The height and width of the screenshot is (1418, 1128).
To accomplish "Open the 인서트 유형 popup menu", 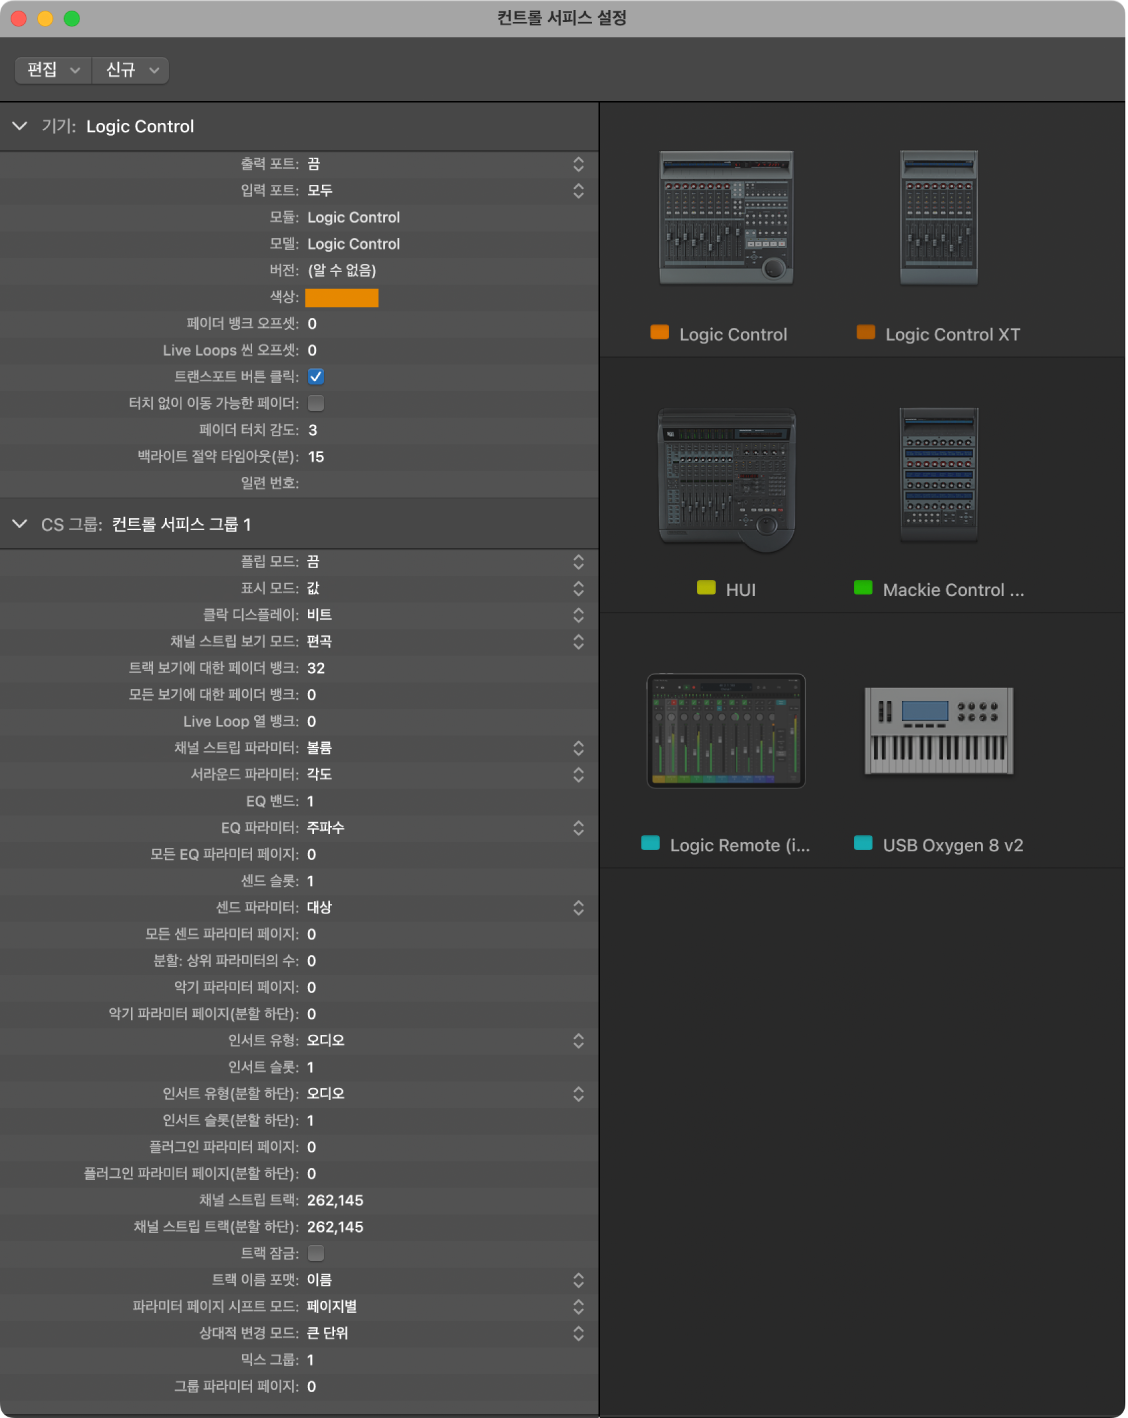I will click(578, 1041).
